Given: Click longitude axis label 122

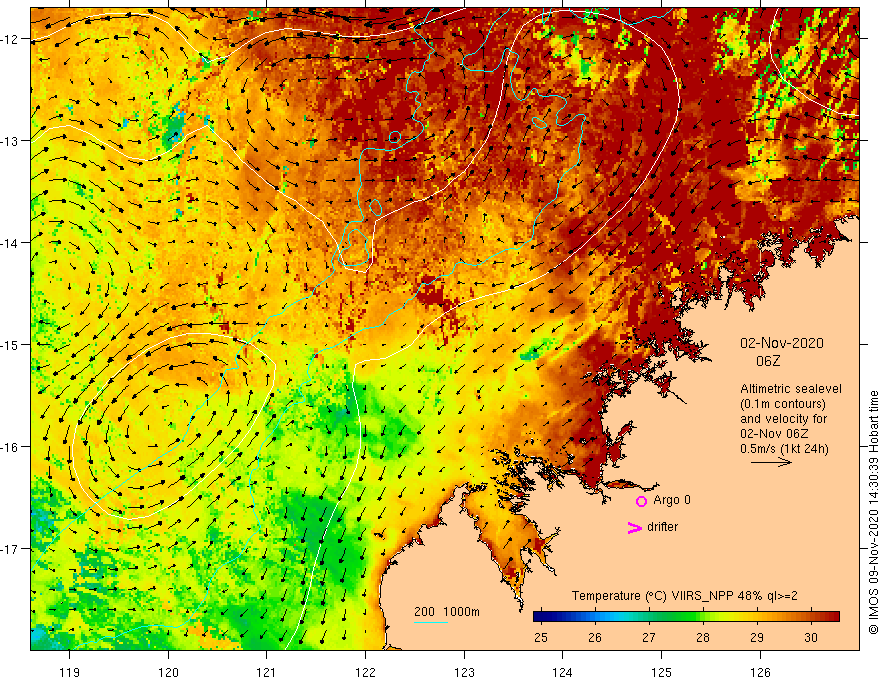Looking at the screenshot, I should [x=365, y=672].
